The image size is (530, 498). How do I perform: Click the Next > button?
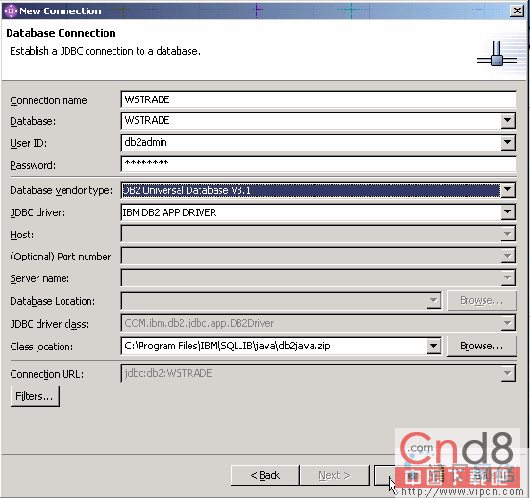334,475
